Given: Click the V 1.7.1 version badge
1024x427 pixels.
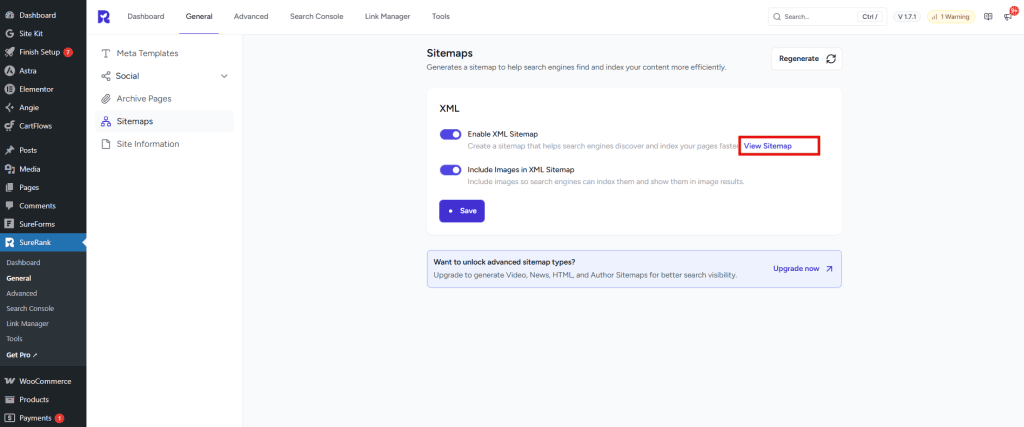Looking at the screenshot, I should (906, 17).
